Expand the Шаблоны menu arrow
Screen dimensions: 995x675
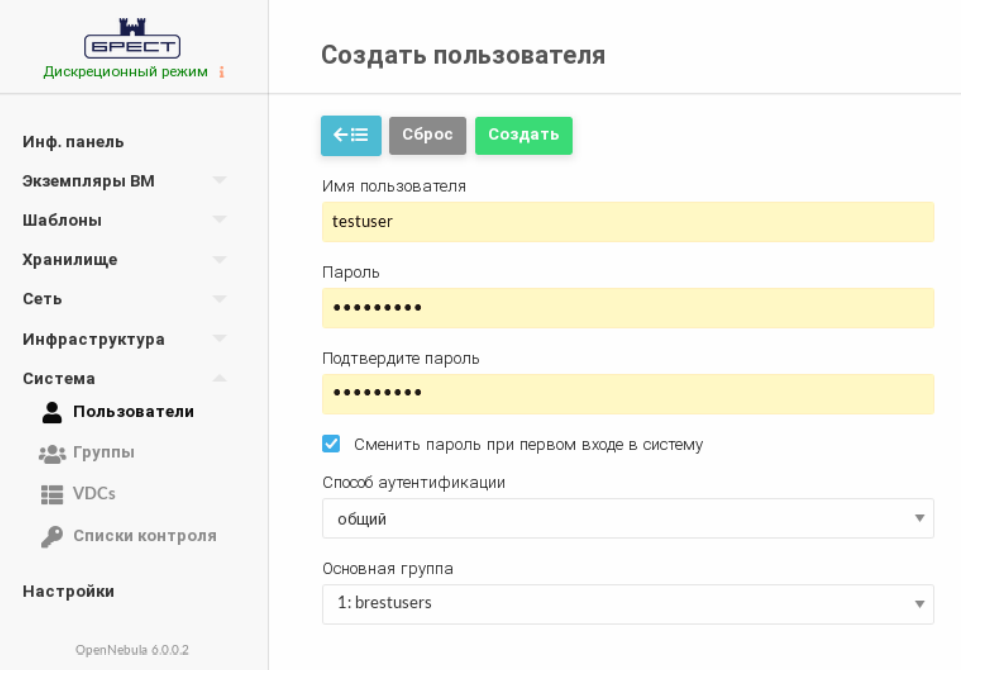click(220, 220)
